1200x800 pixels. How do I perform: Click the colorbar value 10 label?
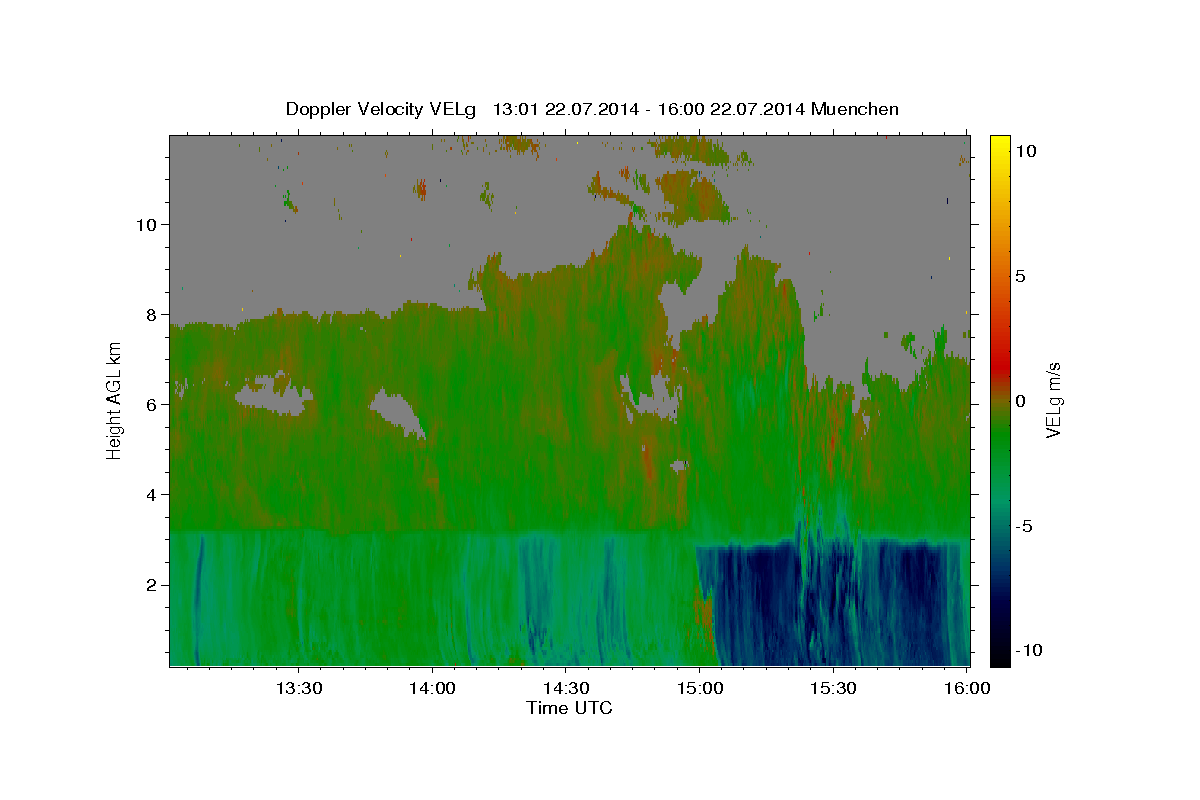click(x=1026, y=151)
